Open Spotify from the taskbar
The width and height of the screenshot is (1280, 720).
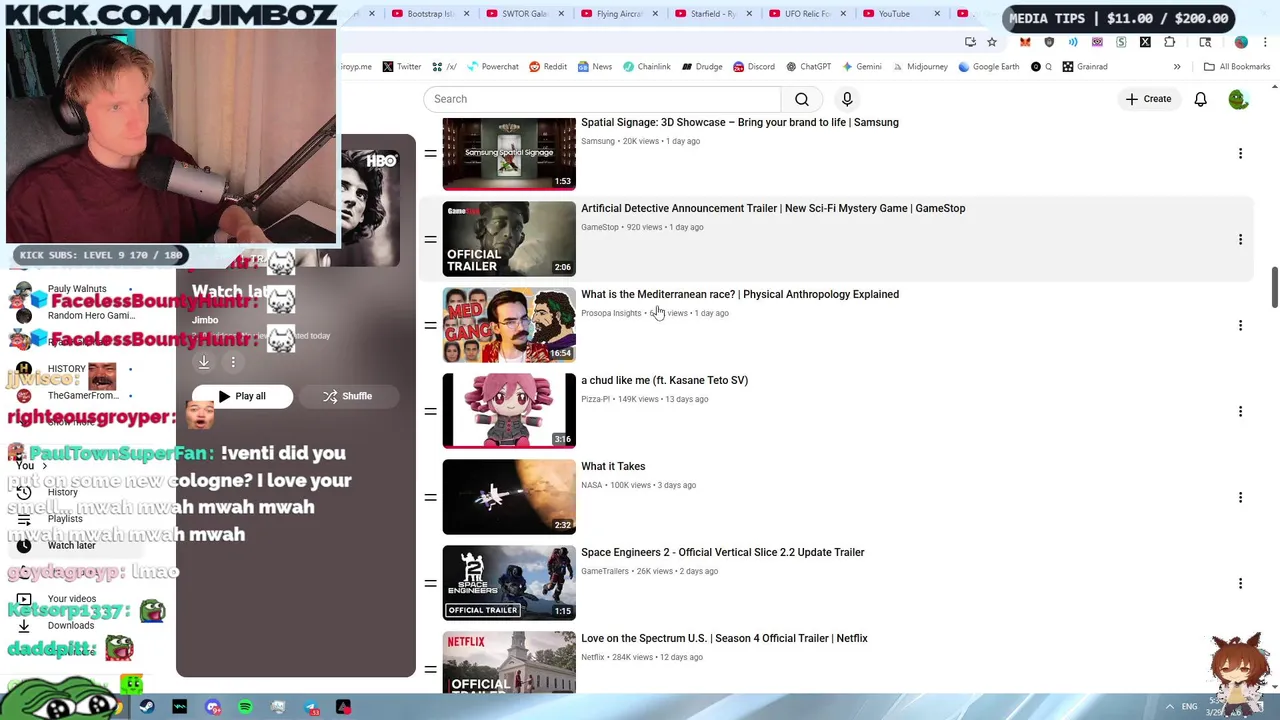coord(245,707)
